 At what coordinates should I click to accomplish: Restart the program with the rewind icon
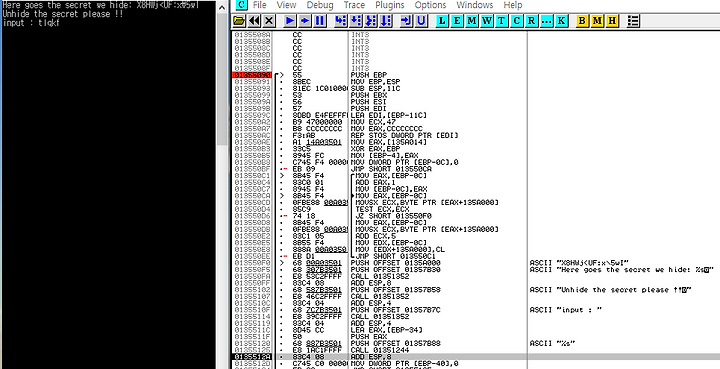(253, 21)
